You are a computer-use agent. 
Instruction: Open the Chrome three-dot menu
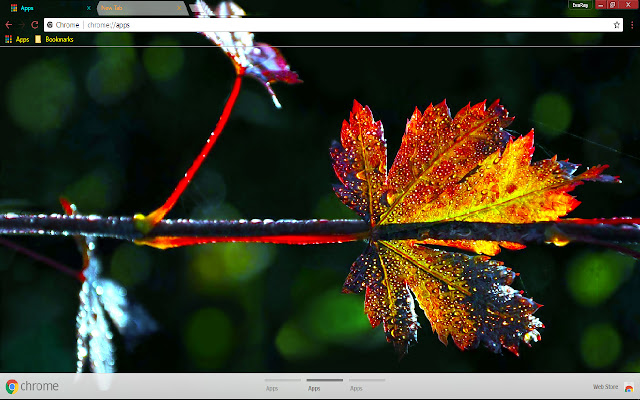tap(632, 25)
